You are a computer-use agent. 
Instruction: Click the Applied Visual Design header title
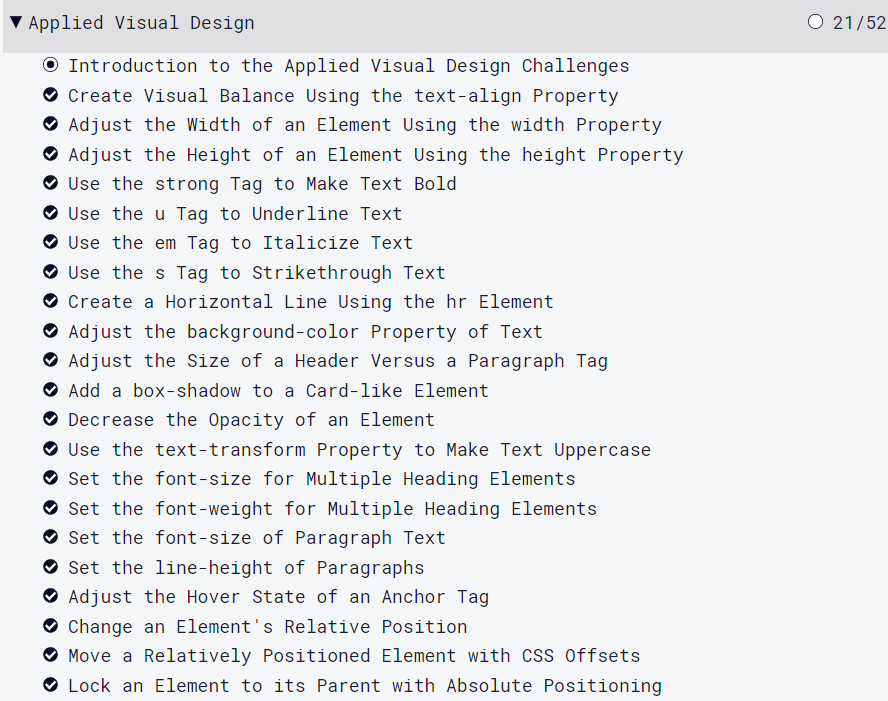141,23
